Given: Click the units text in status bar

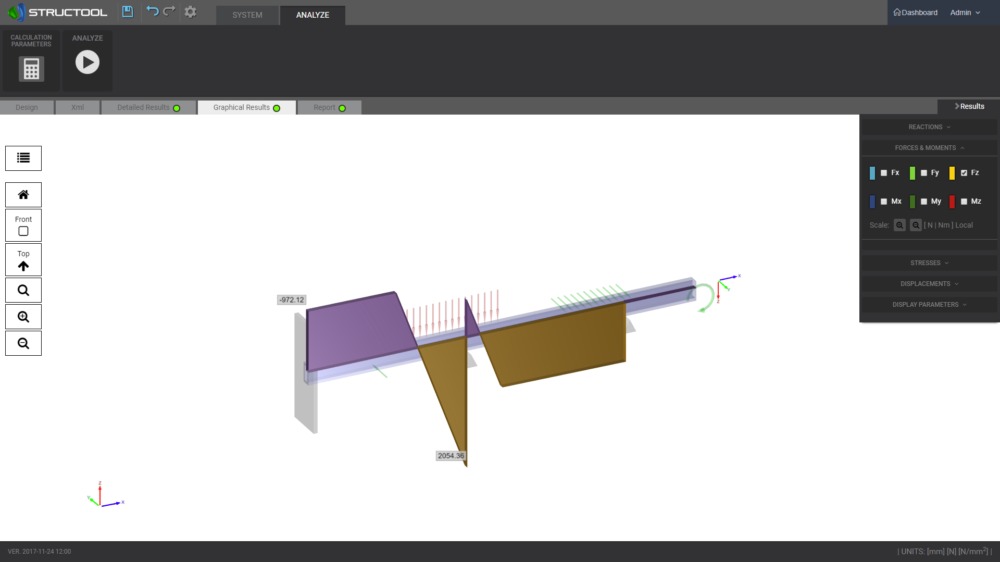Looking at the screenshot, I should [x=945, y=551].
